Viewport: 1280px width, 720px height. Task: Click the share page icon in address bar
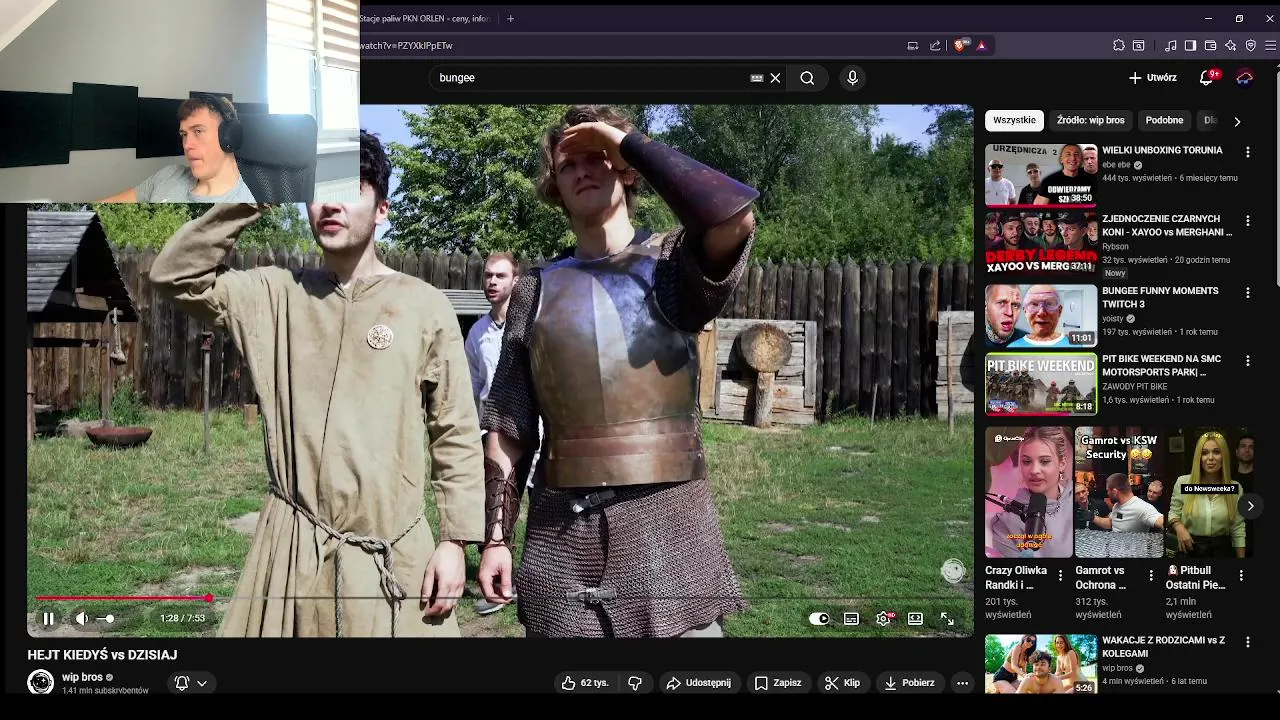935,45
